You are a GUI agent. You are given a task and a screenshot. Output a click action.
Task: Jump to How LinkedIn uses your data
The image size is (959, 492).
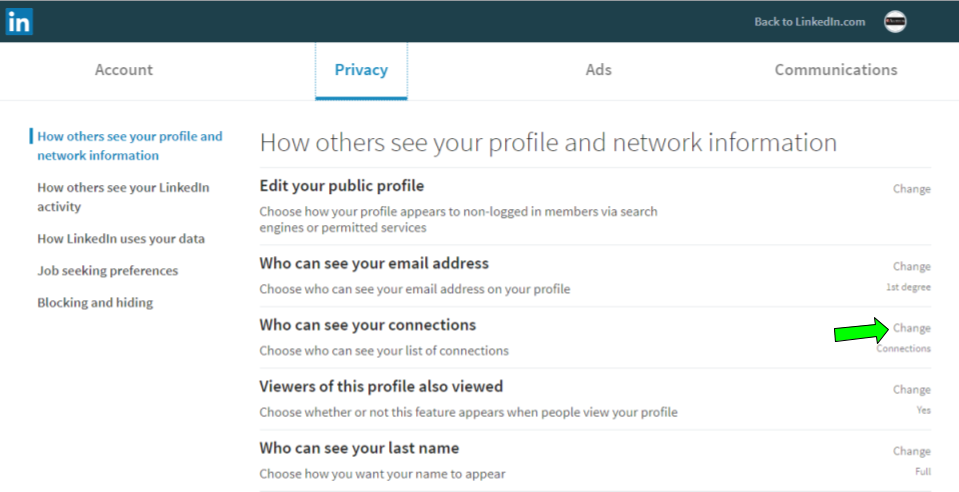[121, 239]
